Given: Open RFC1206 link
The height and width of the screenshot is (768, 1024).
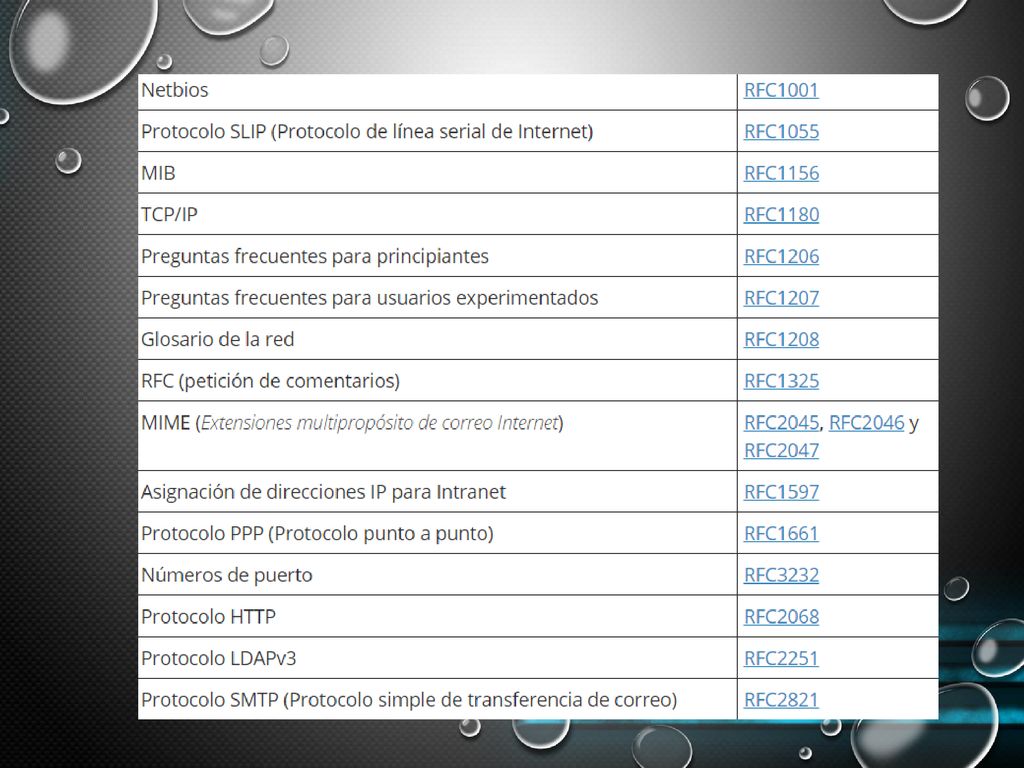Looking at the screenshot, I should tap(781, 257).
